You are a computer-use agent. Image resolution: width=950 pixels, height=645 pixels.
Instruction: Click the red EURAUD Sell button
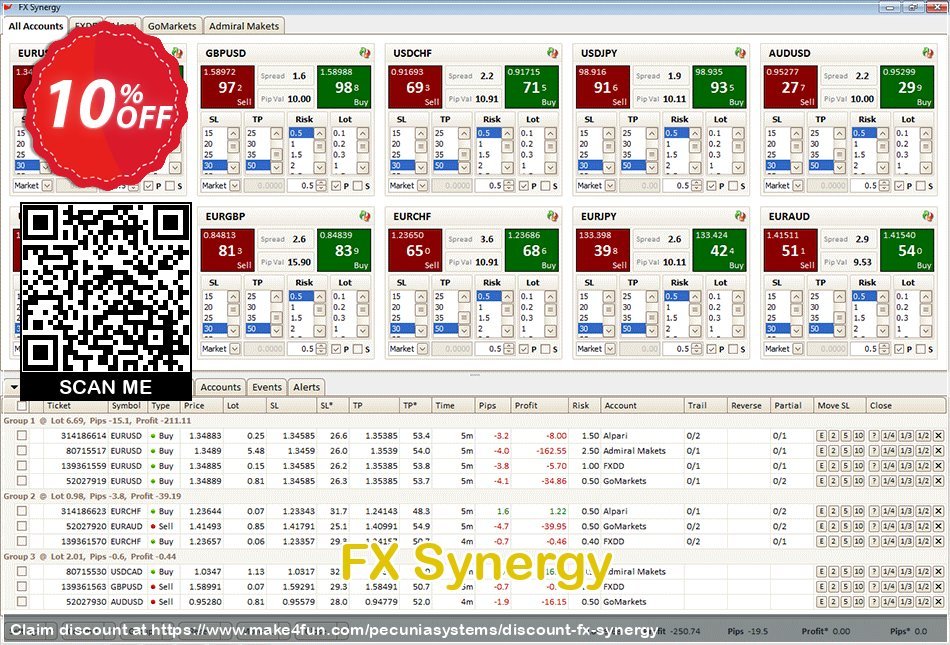pyautogui.click(x=791, y=250)
